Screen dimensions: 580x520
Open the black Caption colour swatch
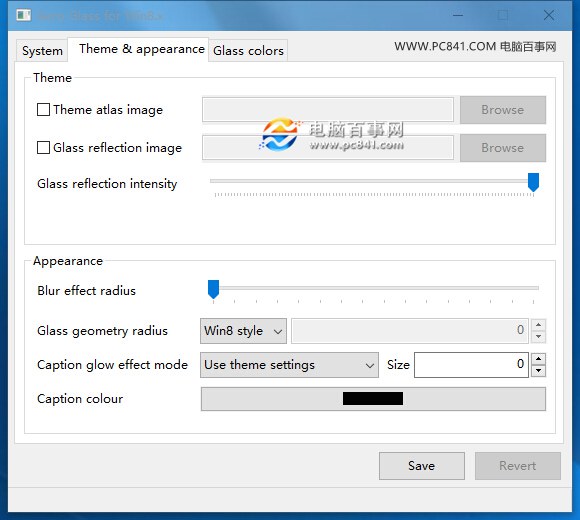pos(373,399)
